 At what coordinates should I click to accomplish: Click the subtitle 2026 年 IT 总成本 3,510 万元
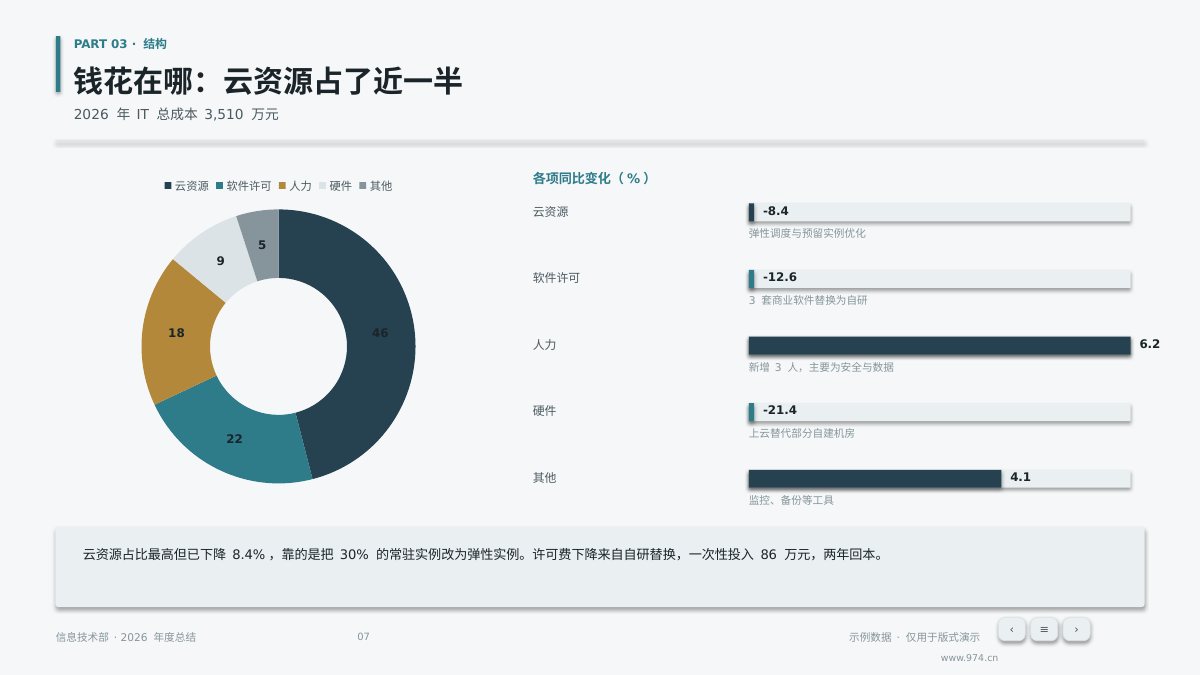176,115
